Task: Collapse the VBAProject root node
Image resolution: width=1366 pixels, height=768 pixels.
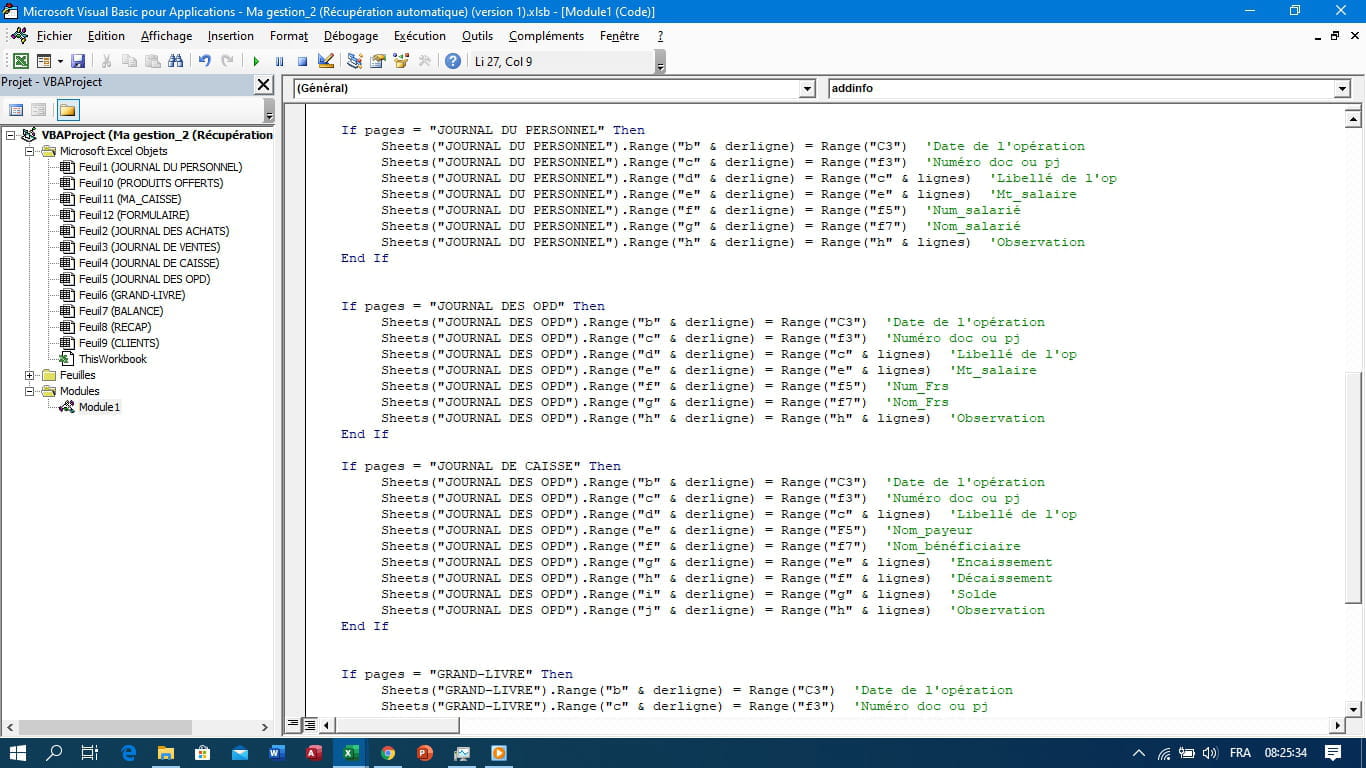Action: click(10, 135)
